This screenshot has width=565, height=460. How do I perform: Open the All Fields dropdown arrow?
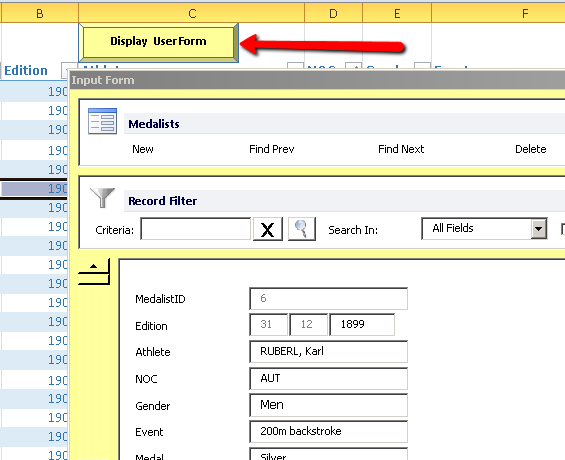[x=538, y=229]
